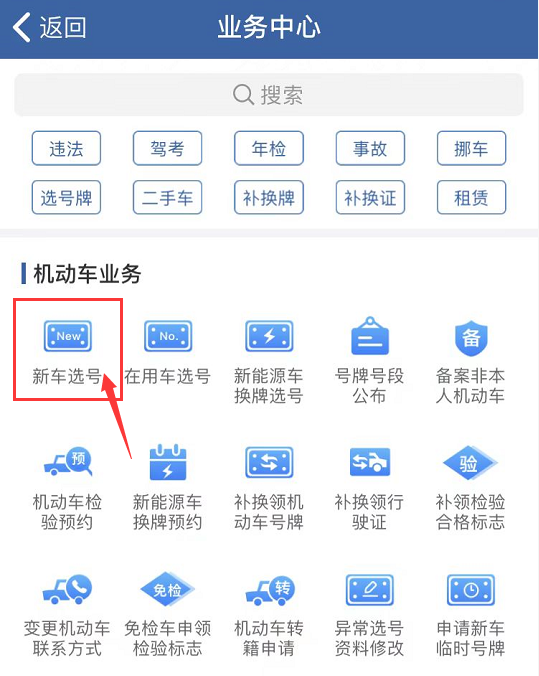Image resolution: width=539 pixels, height=676 pixels.
Task: Open the 机动车检验预约 truck icon
Action: (68, 462)
